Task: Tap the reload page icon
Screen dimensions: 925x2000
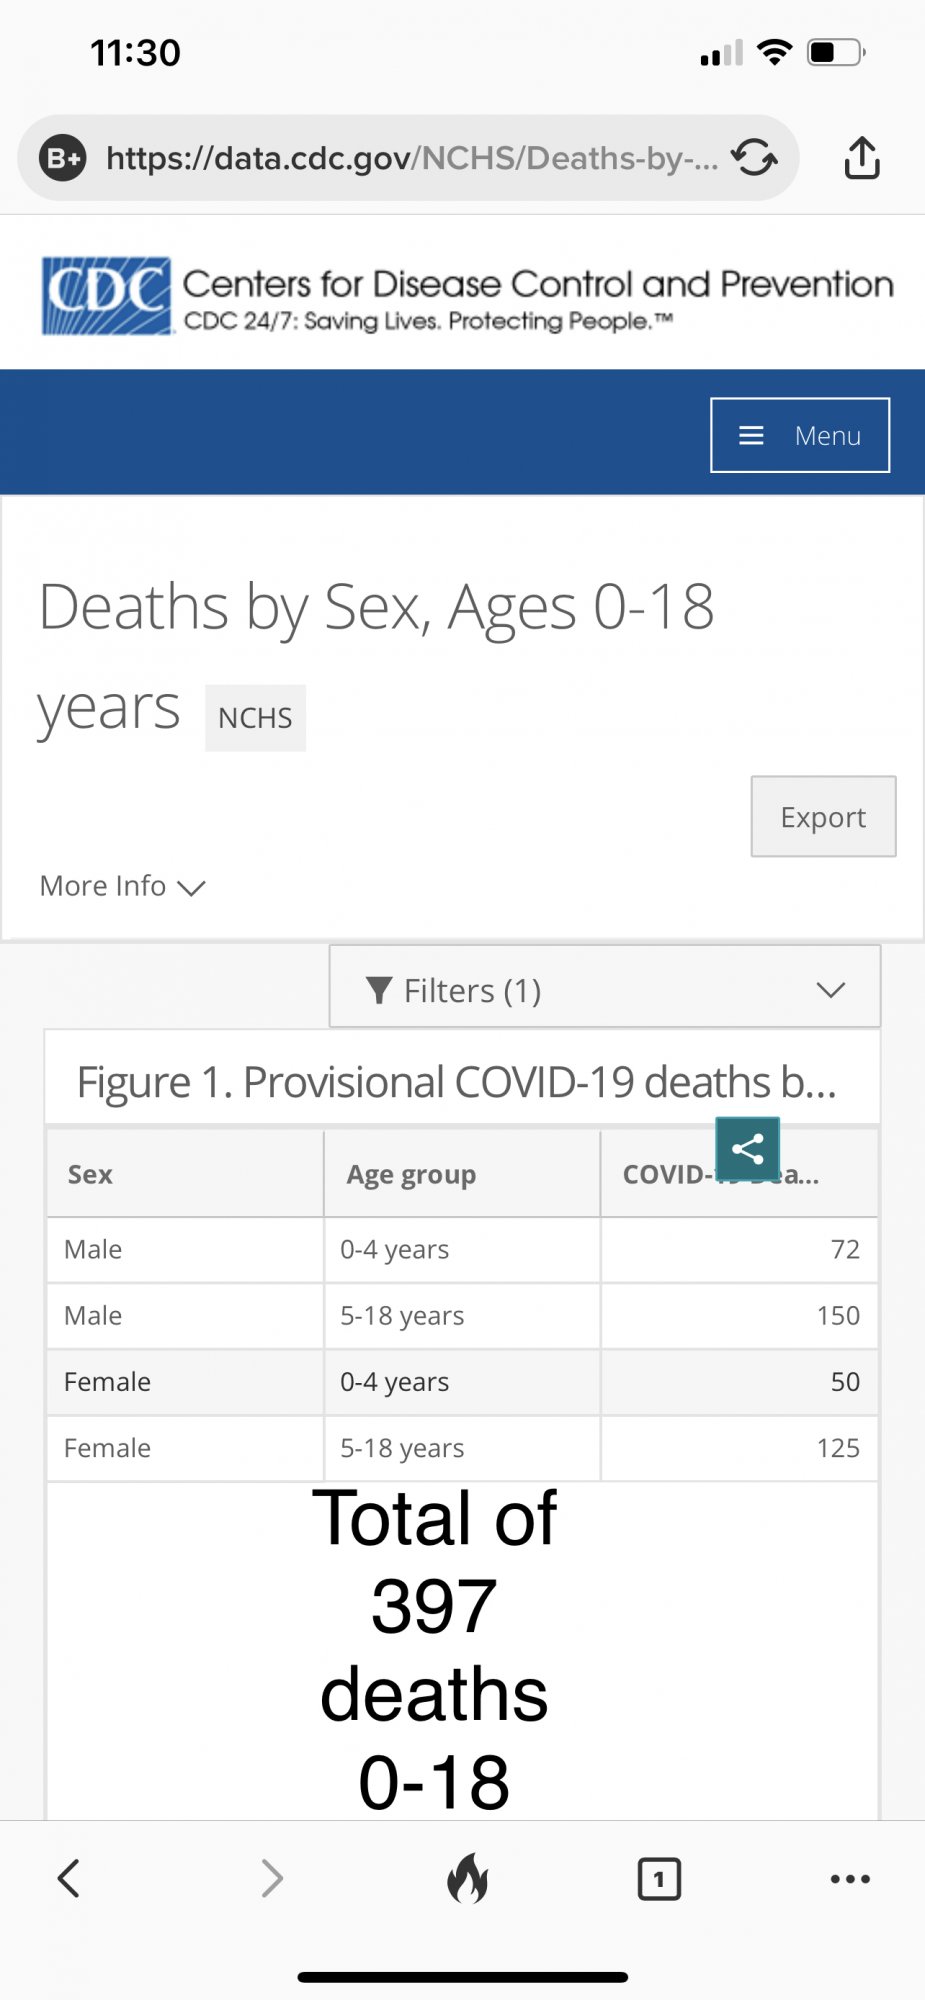Action: [x=754, y=158]
